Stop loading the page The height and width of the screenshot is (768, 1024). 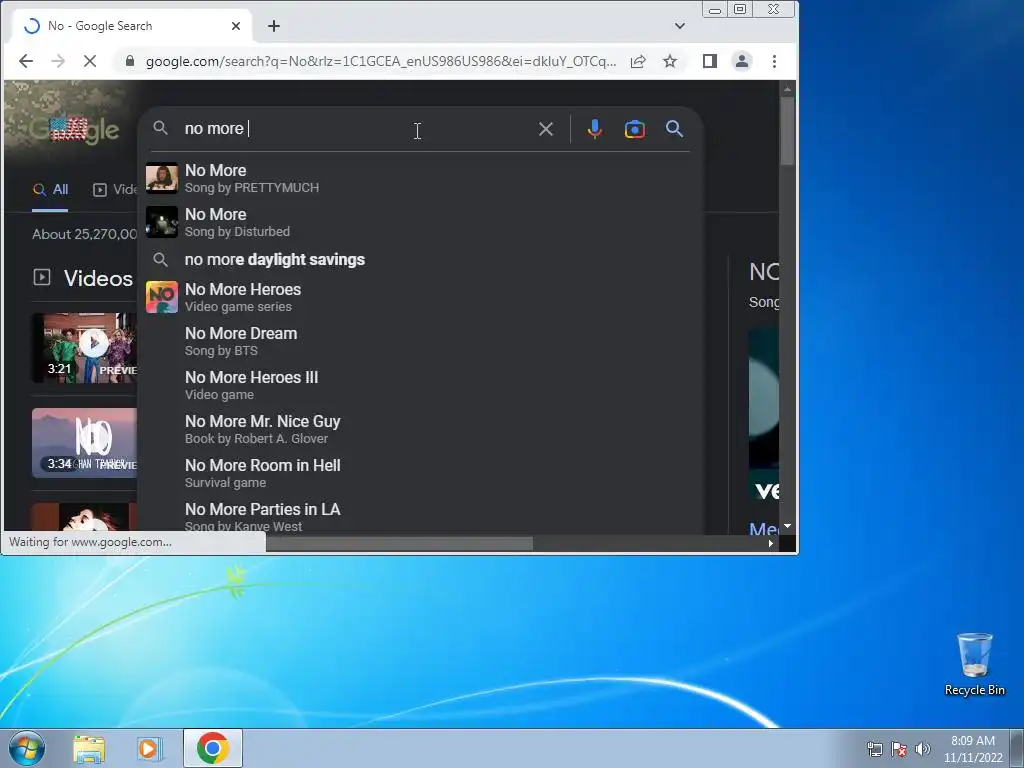click(90, 61)
